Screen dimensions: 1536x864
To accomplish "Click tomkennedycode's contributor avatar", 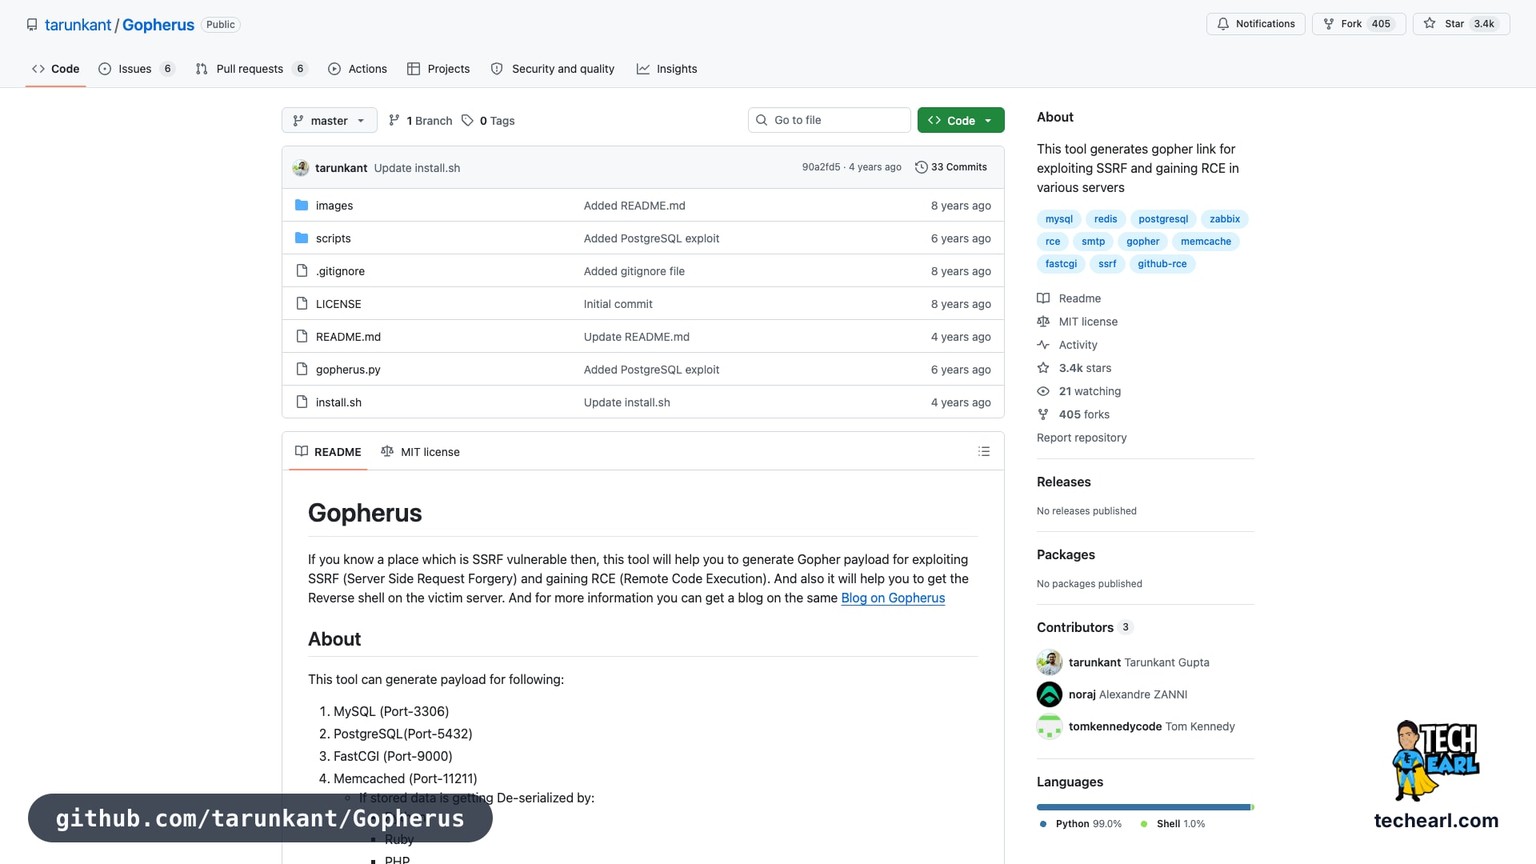I will (1049, 727).
